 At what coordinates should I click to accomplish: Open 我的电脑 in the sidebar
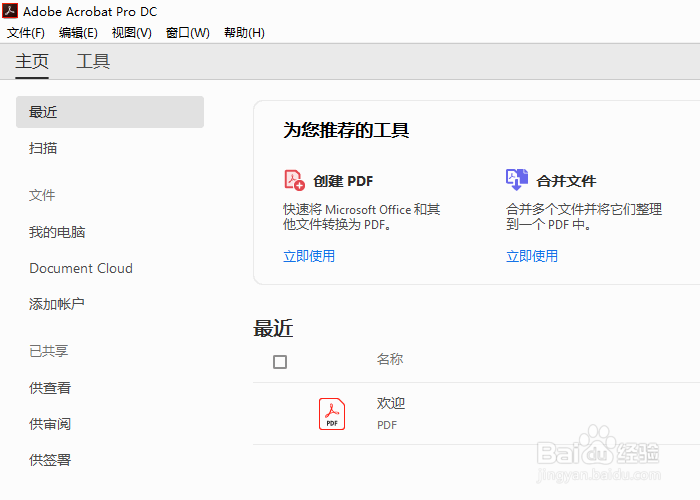pos(57,232)
